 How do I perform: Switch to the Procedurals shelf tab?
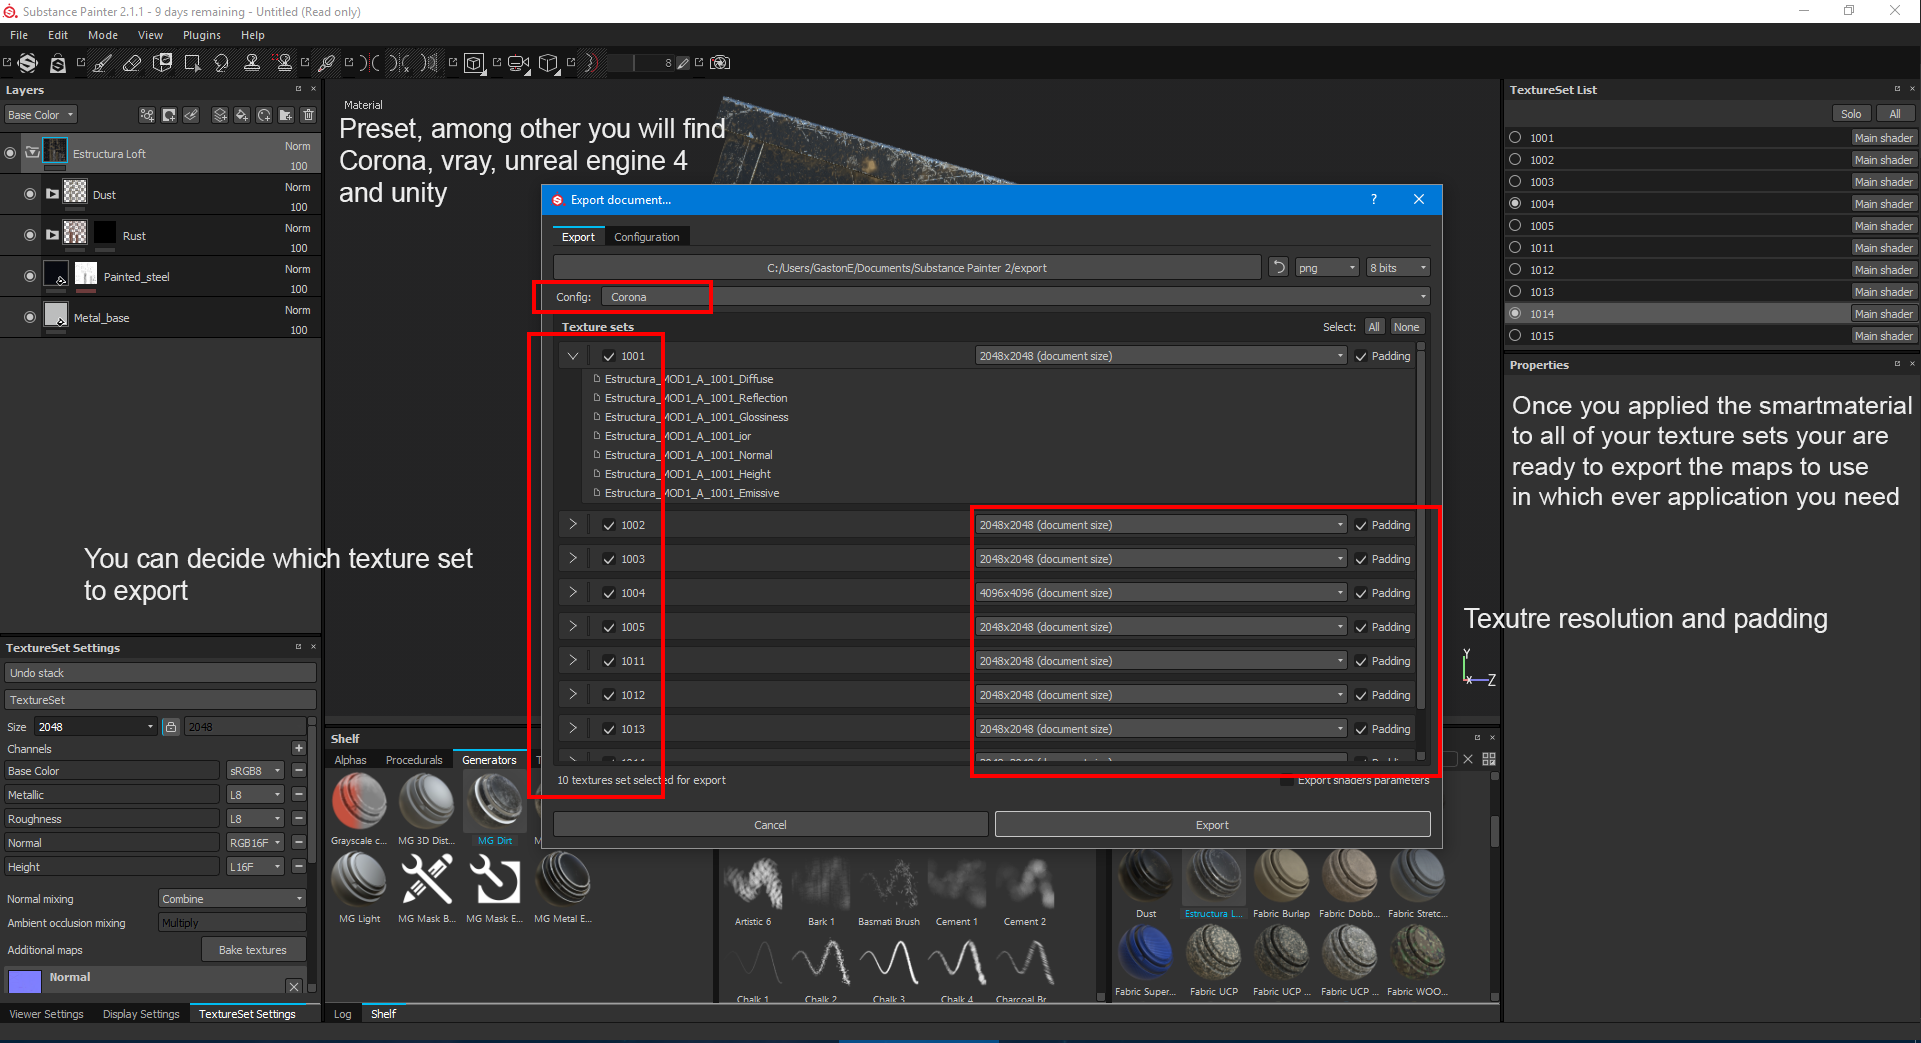[x=414, y=760]
